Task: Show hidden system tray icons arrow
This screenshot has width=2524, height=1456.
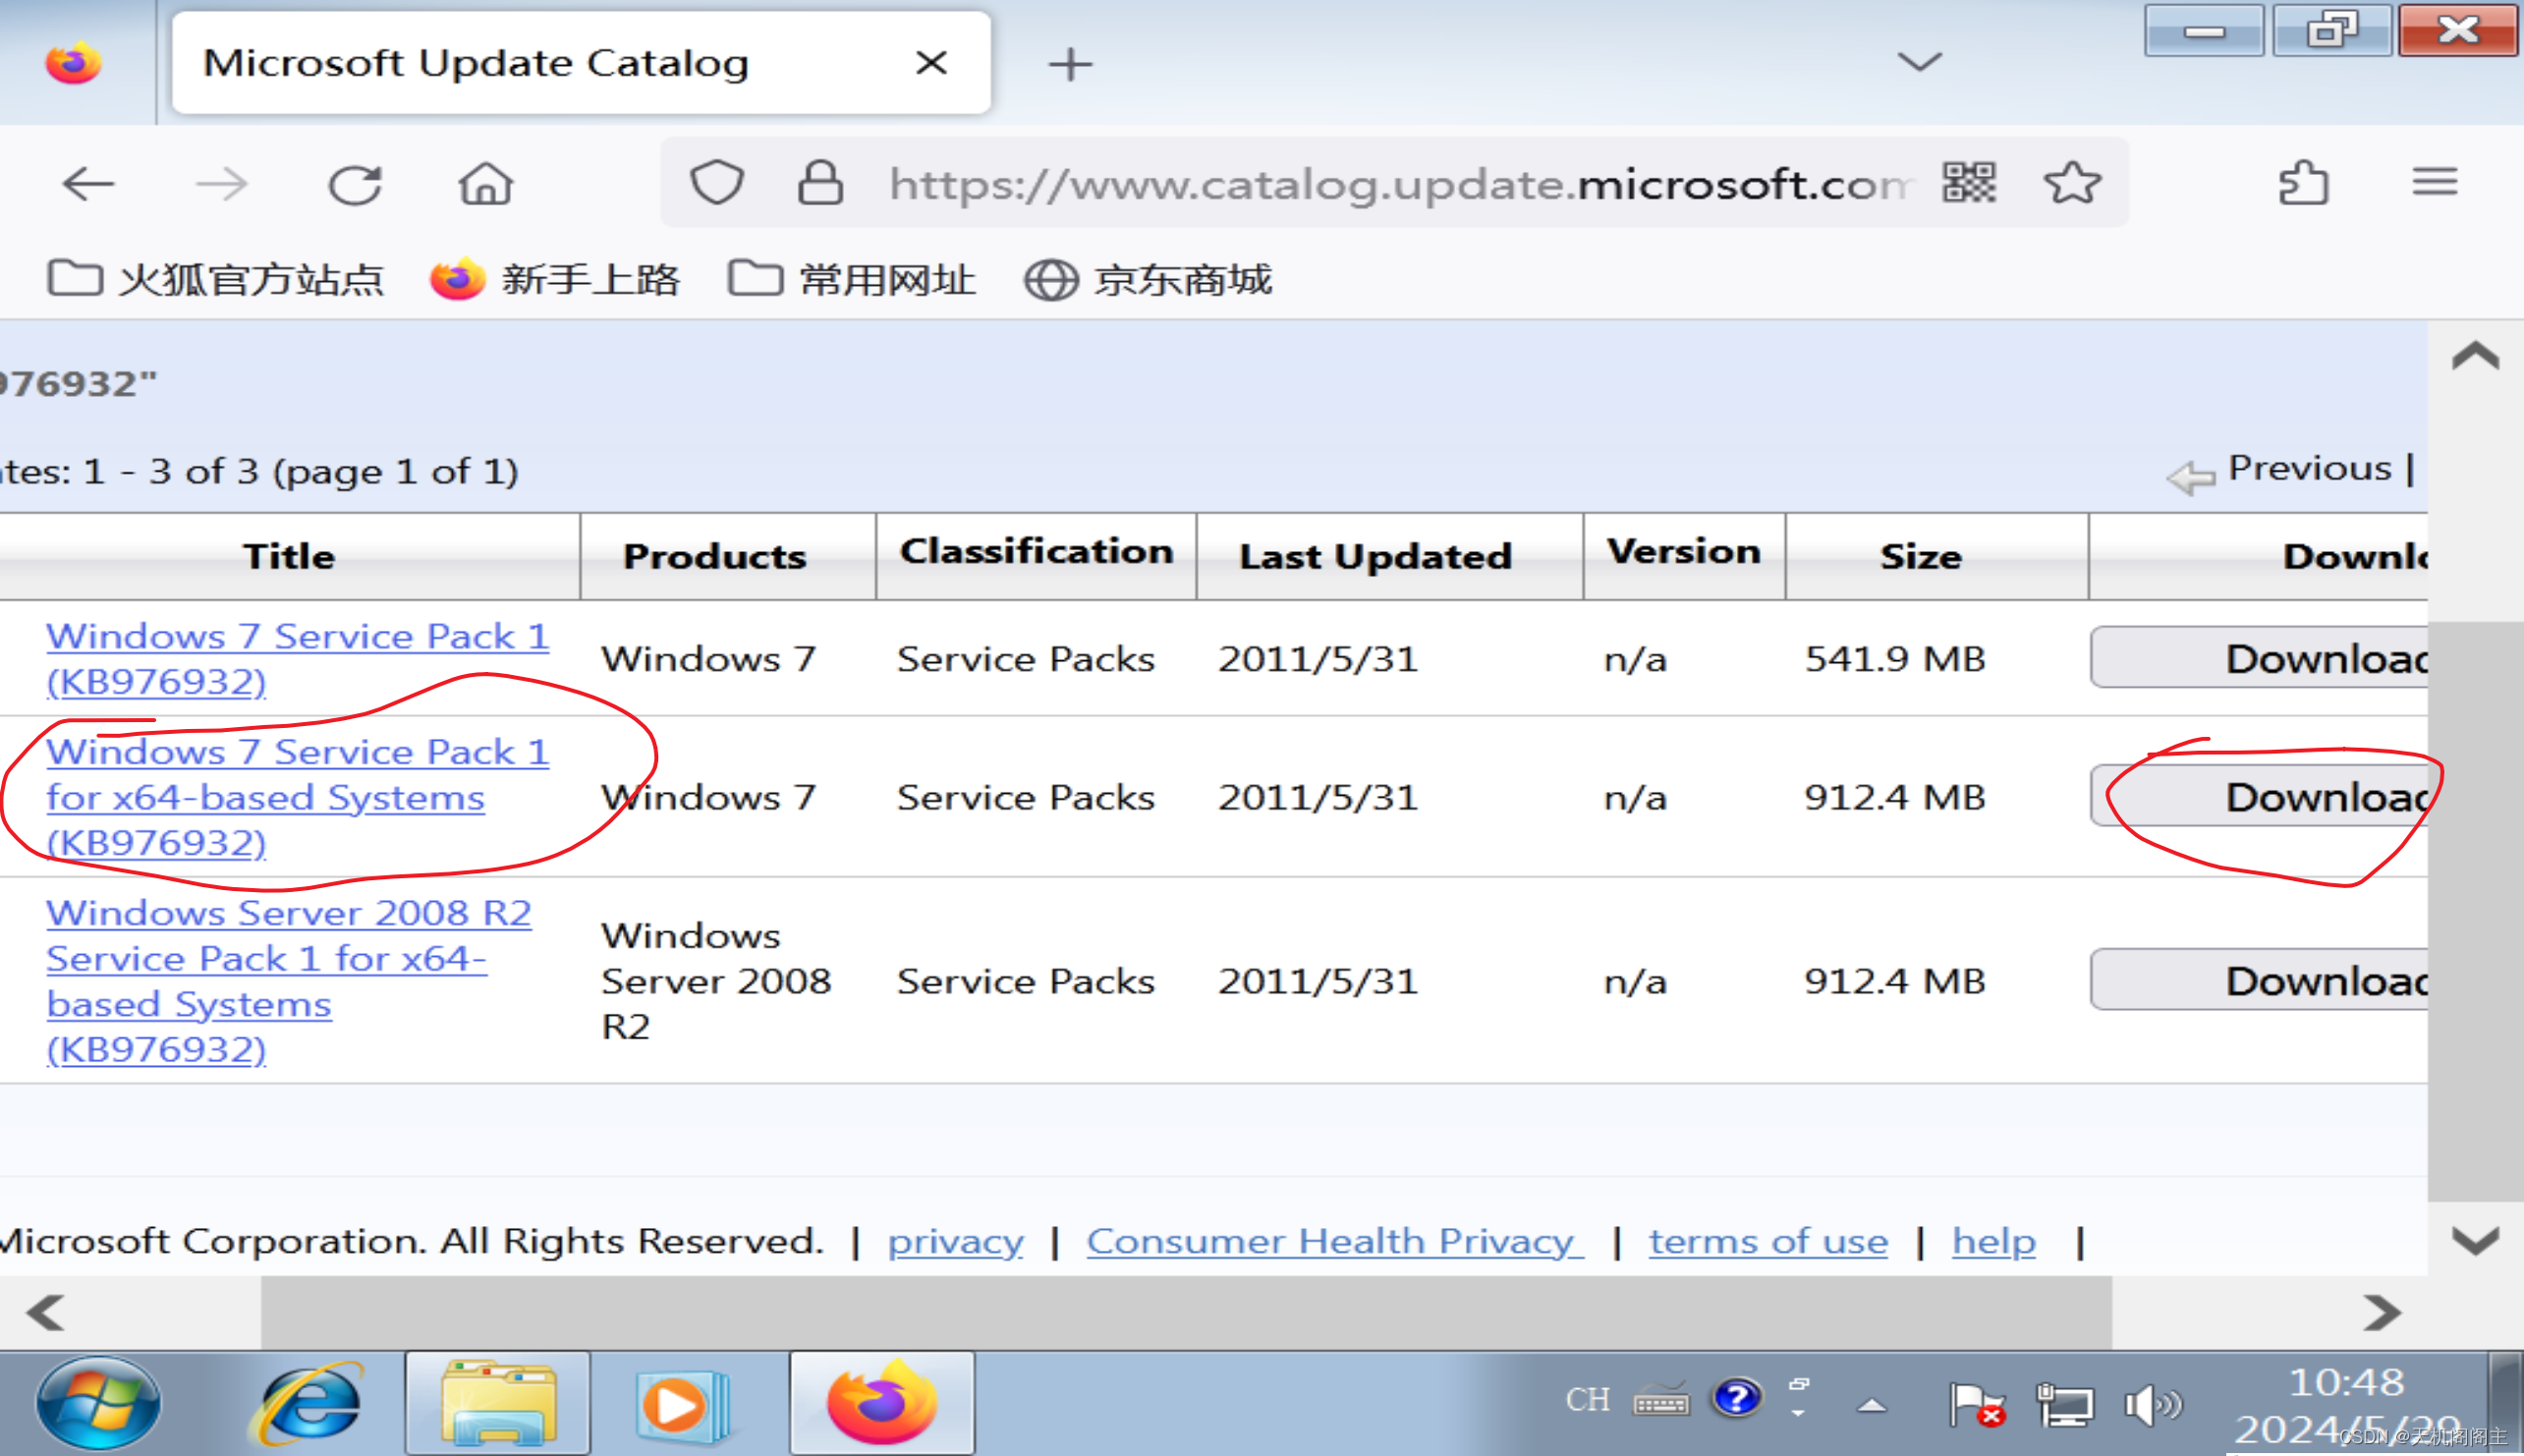Action: pos(1872,1406)
